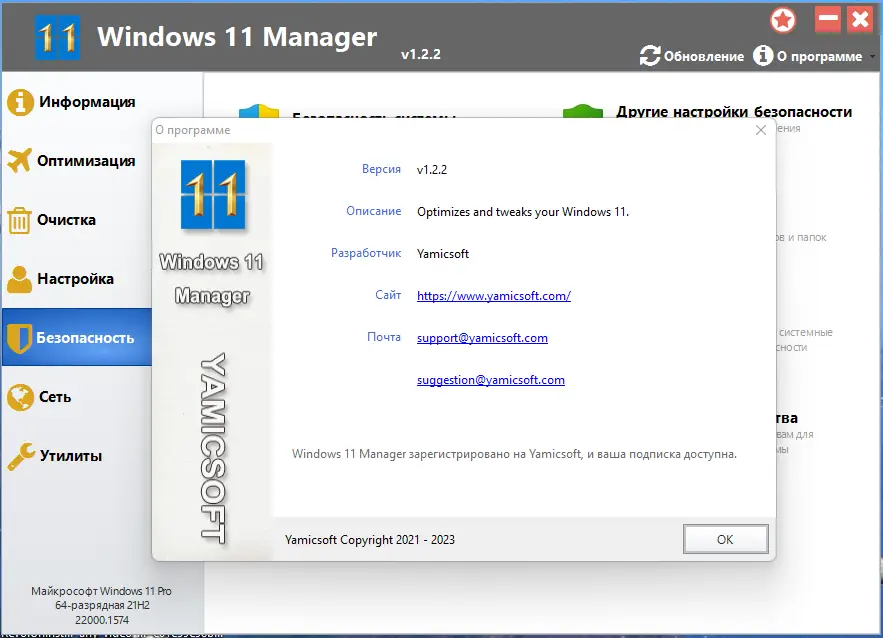Minimize the Windows 11 Manager window
Viewport: 883px width, 638px height.
pos(828,20)
